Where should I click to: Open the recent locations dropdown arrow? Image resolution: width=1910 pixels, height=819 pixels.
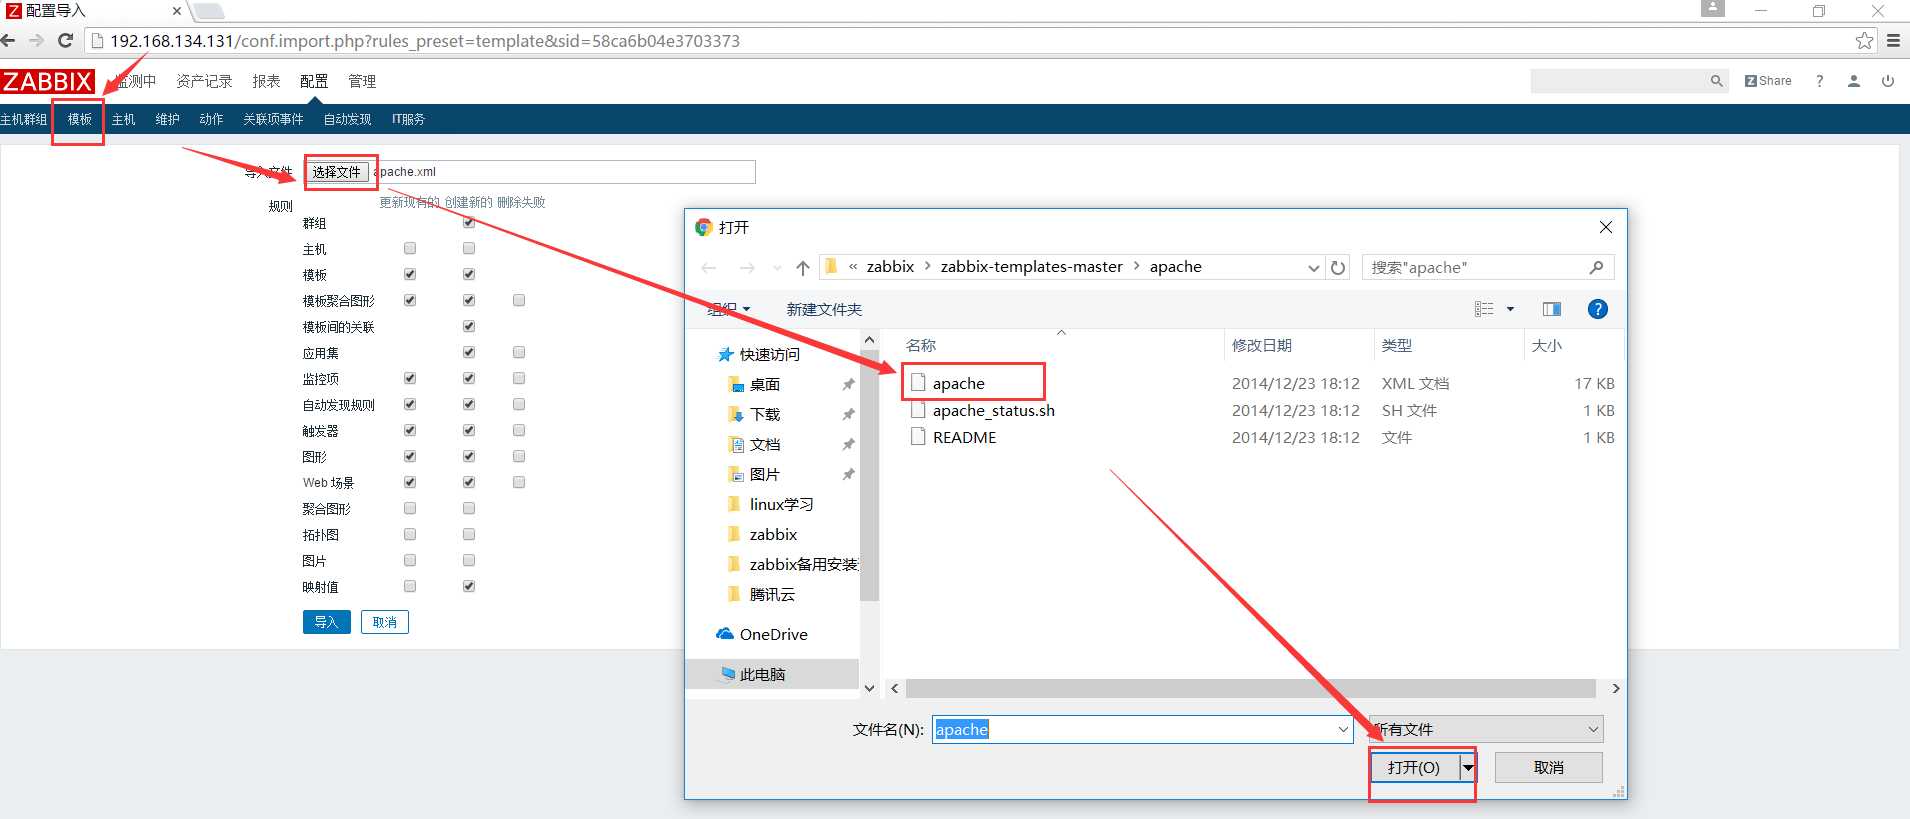[777, 267]
